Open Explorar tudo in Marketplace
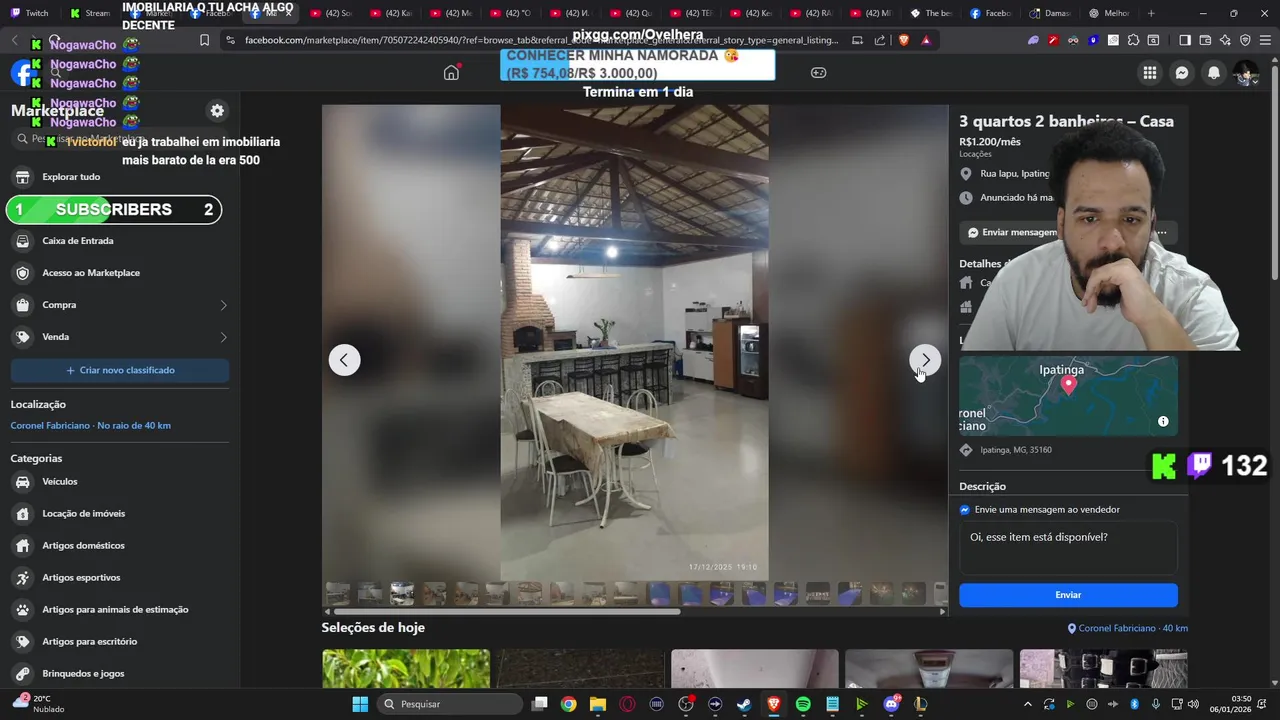Image resolution: width=1280 pixels, height=720 pixels. pos(119,177)
